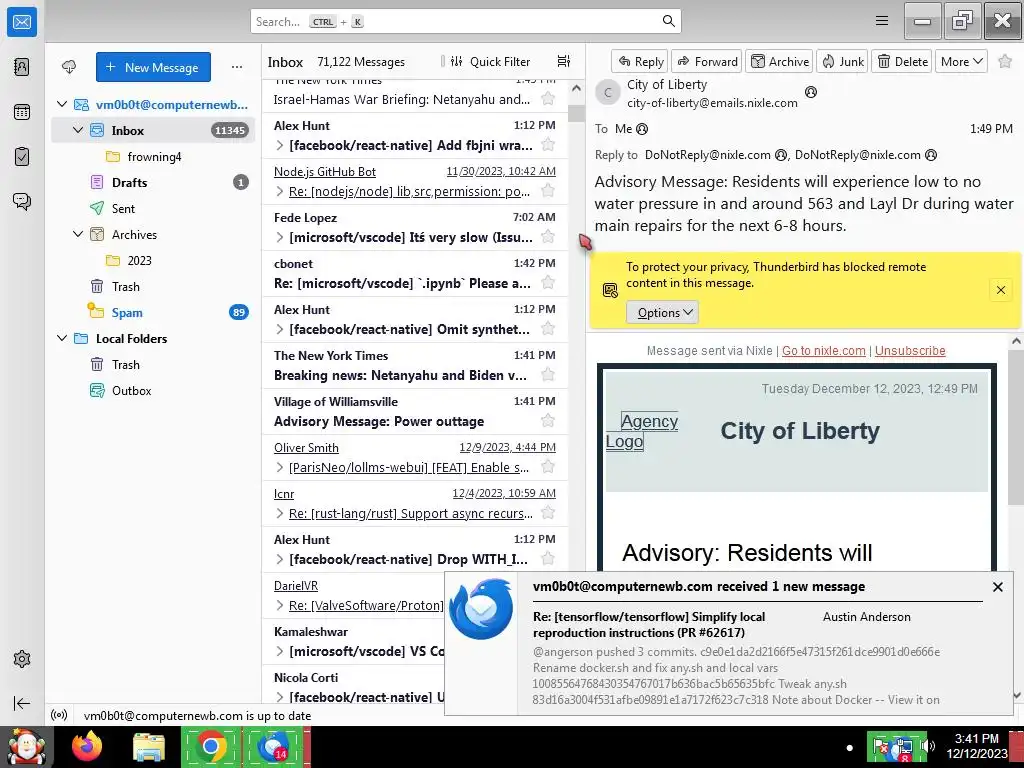
Task: Click the City of Liberty contact icon
Action: (810, 92)
